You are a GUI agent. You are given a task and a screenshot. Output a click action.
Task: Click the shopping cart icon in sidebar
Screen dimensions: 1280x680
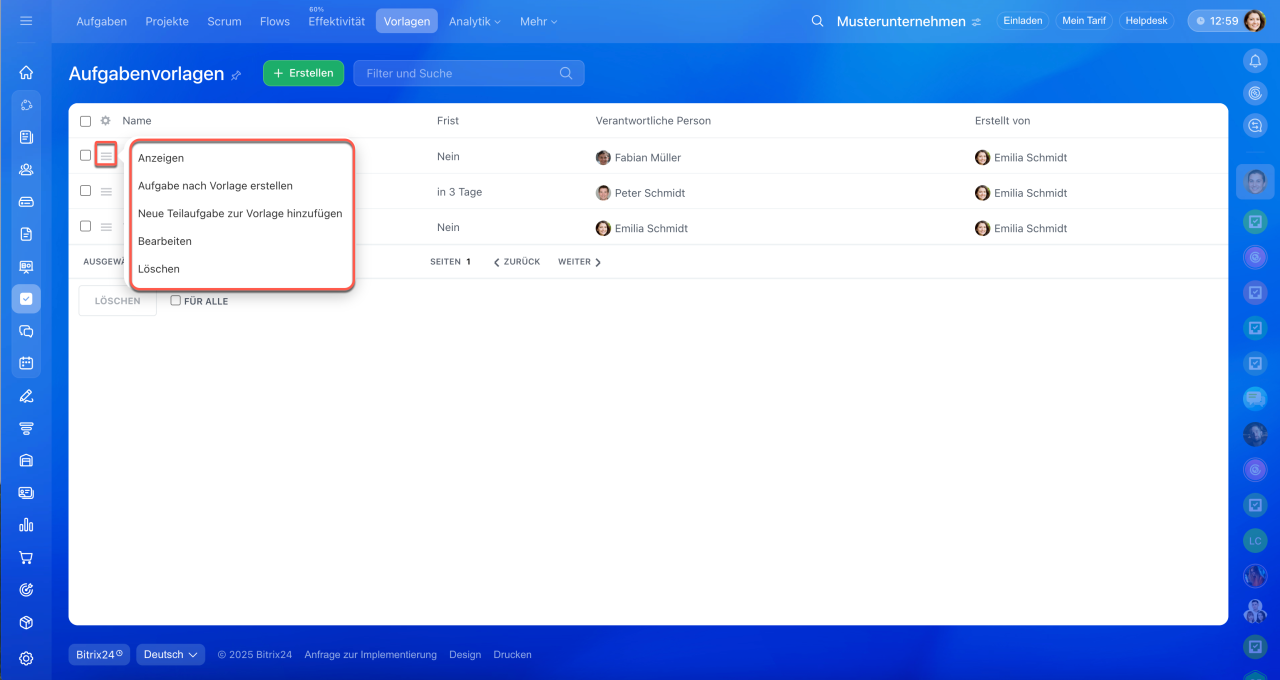pos(26,557)
